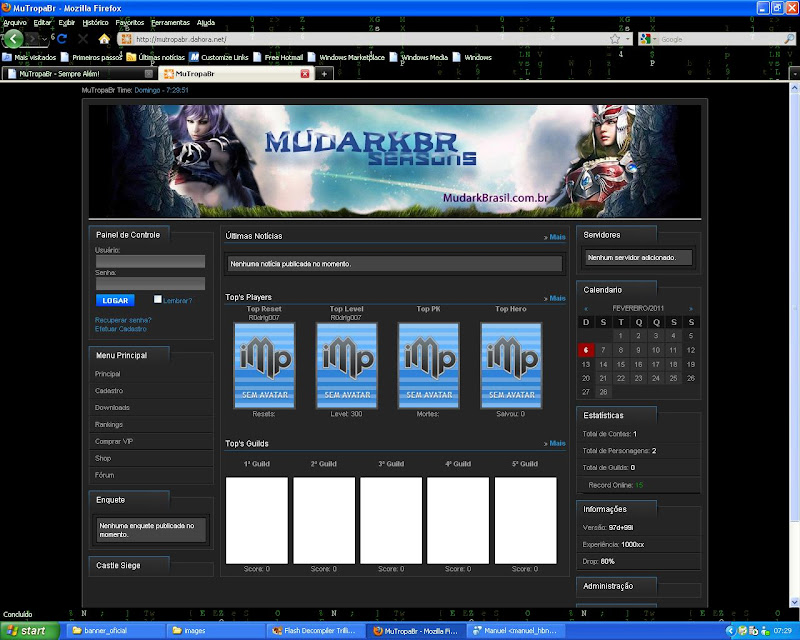Open the Favoritos menu
This screenshot has height=640, width=800.
[129, 21]
